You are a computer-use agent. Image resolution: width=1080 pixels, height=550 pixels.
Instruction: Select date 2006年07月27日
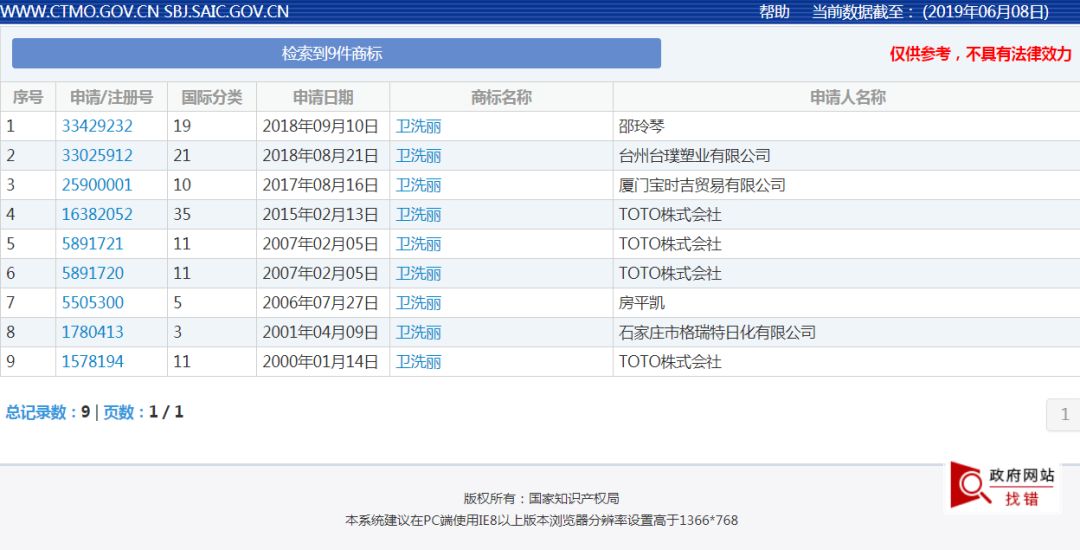coord(320,303)
